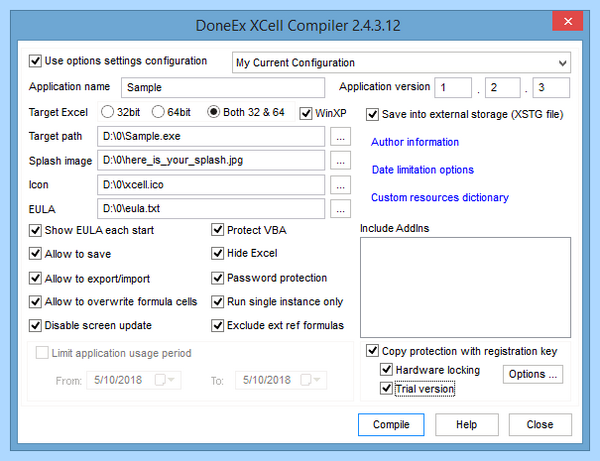
Task: Toggle Hardware locking checkbox
Action: tap(386, 370)
